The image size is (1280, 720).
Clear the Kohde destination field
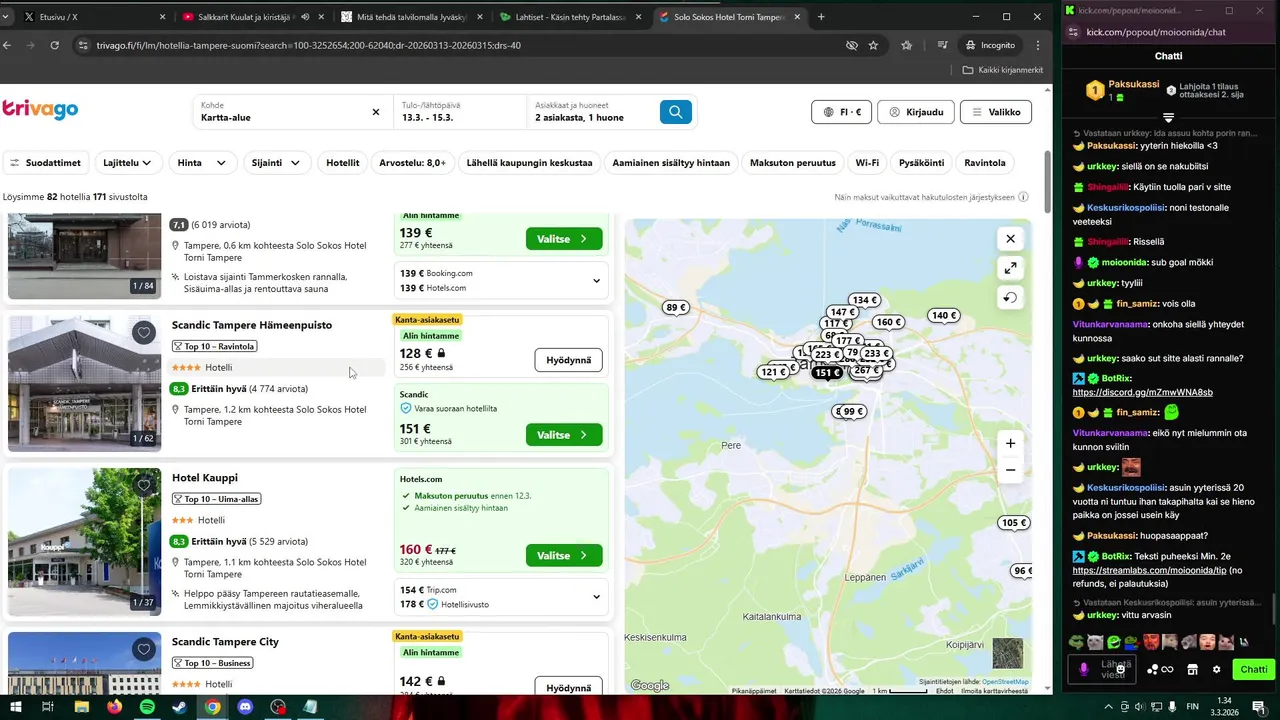[376, 112]
